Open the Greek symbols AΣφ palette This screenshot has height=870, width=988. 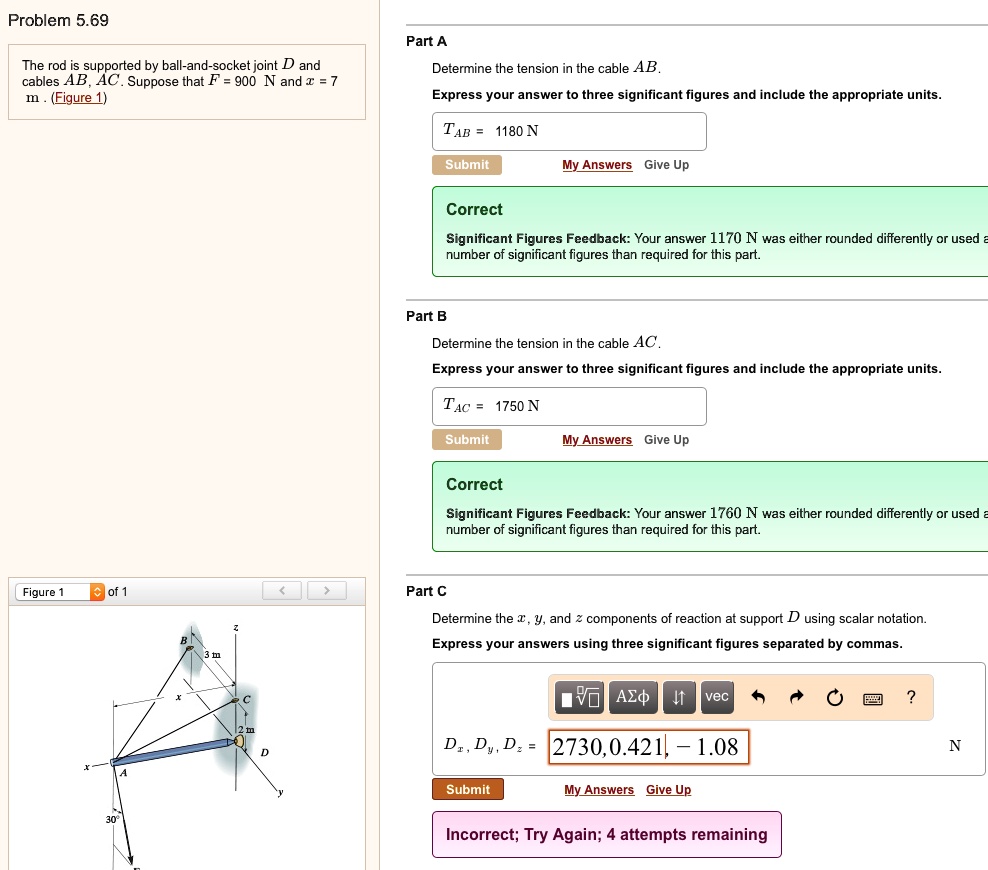pos(633,697)
